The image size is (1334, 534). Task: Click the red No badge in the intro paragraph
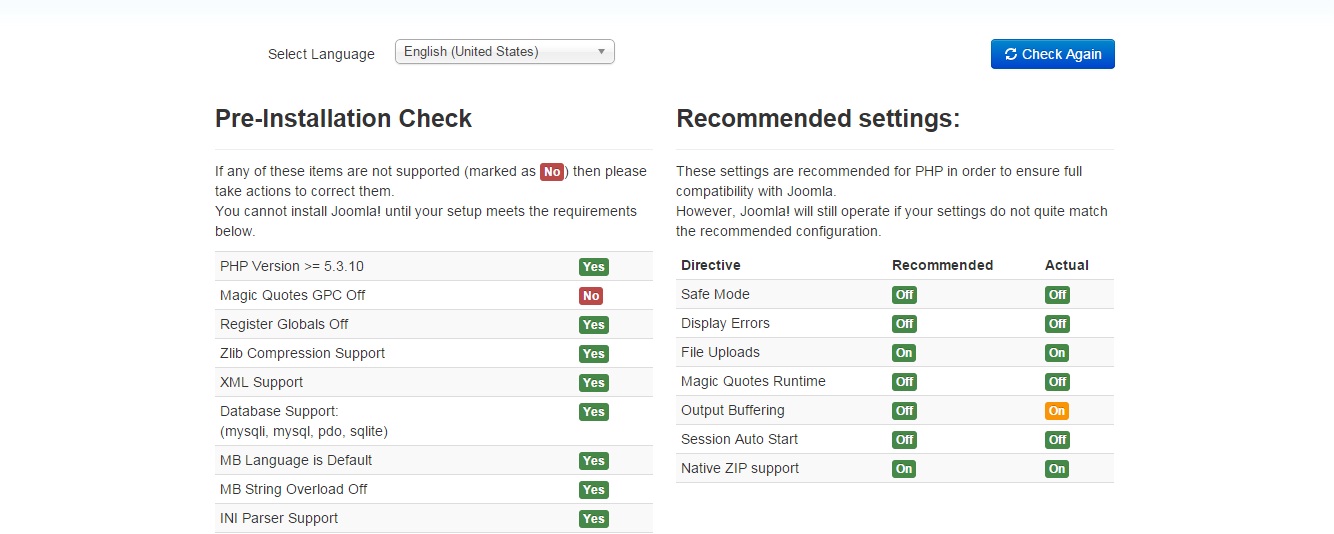552,172
